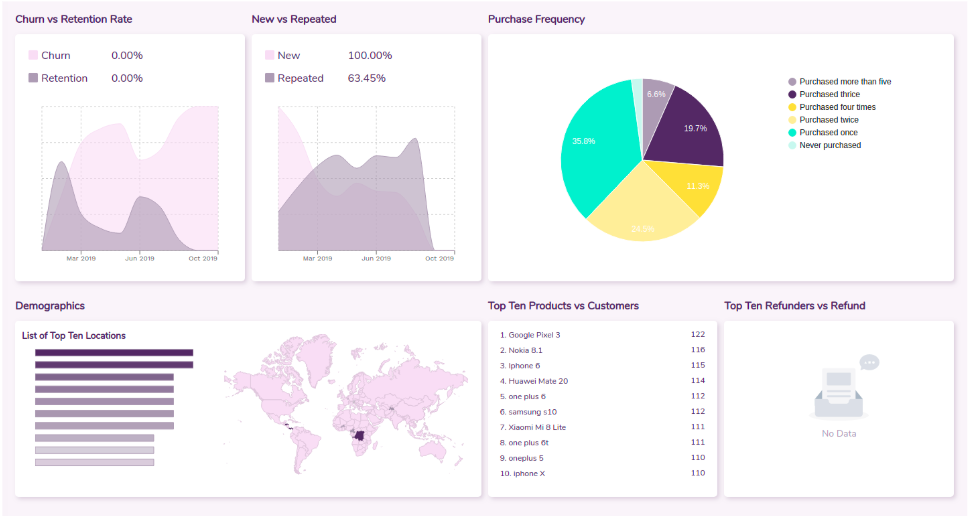Click the dot beside Purchased thrice
This screenshot has height=516, width=968.
pyautogui.click(x=793, y=95)
